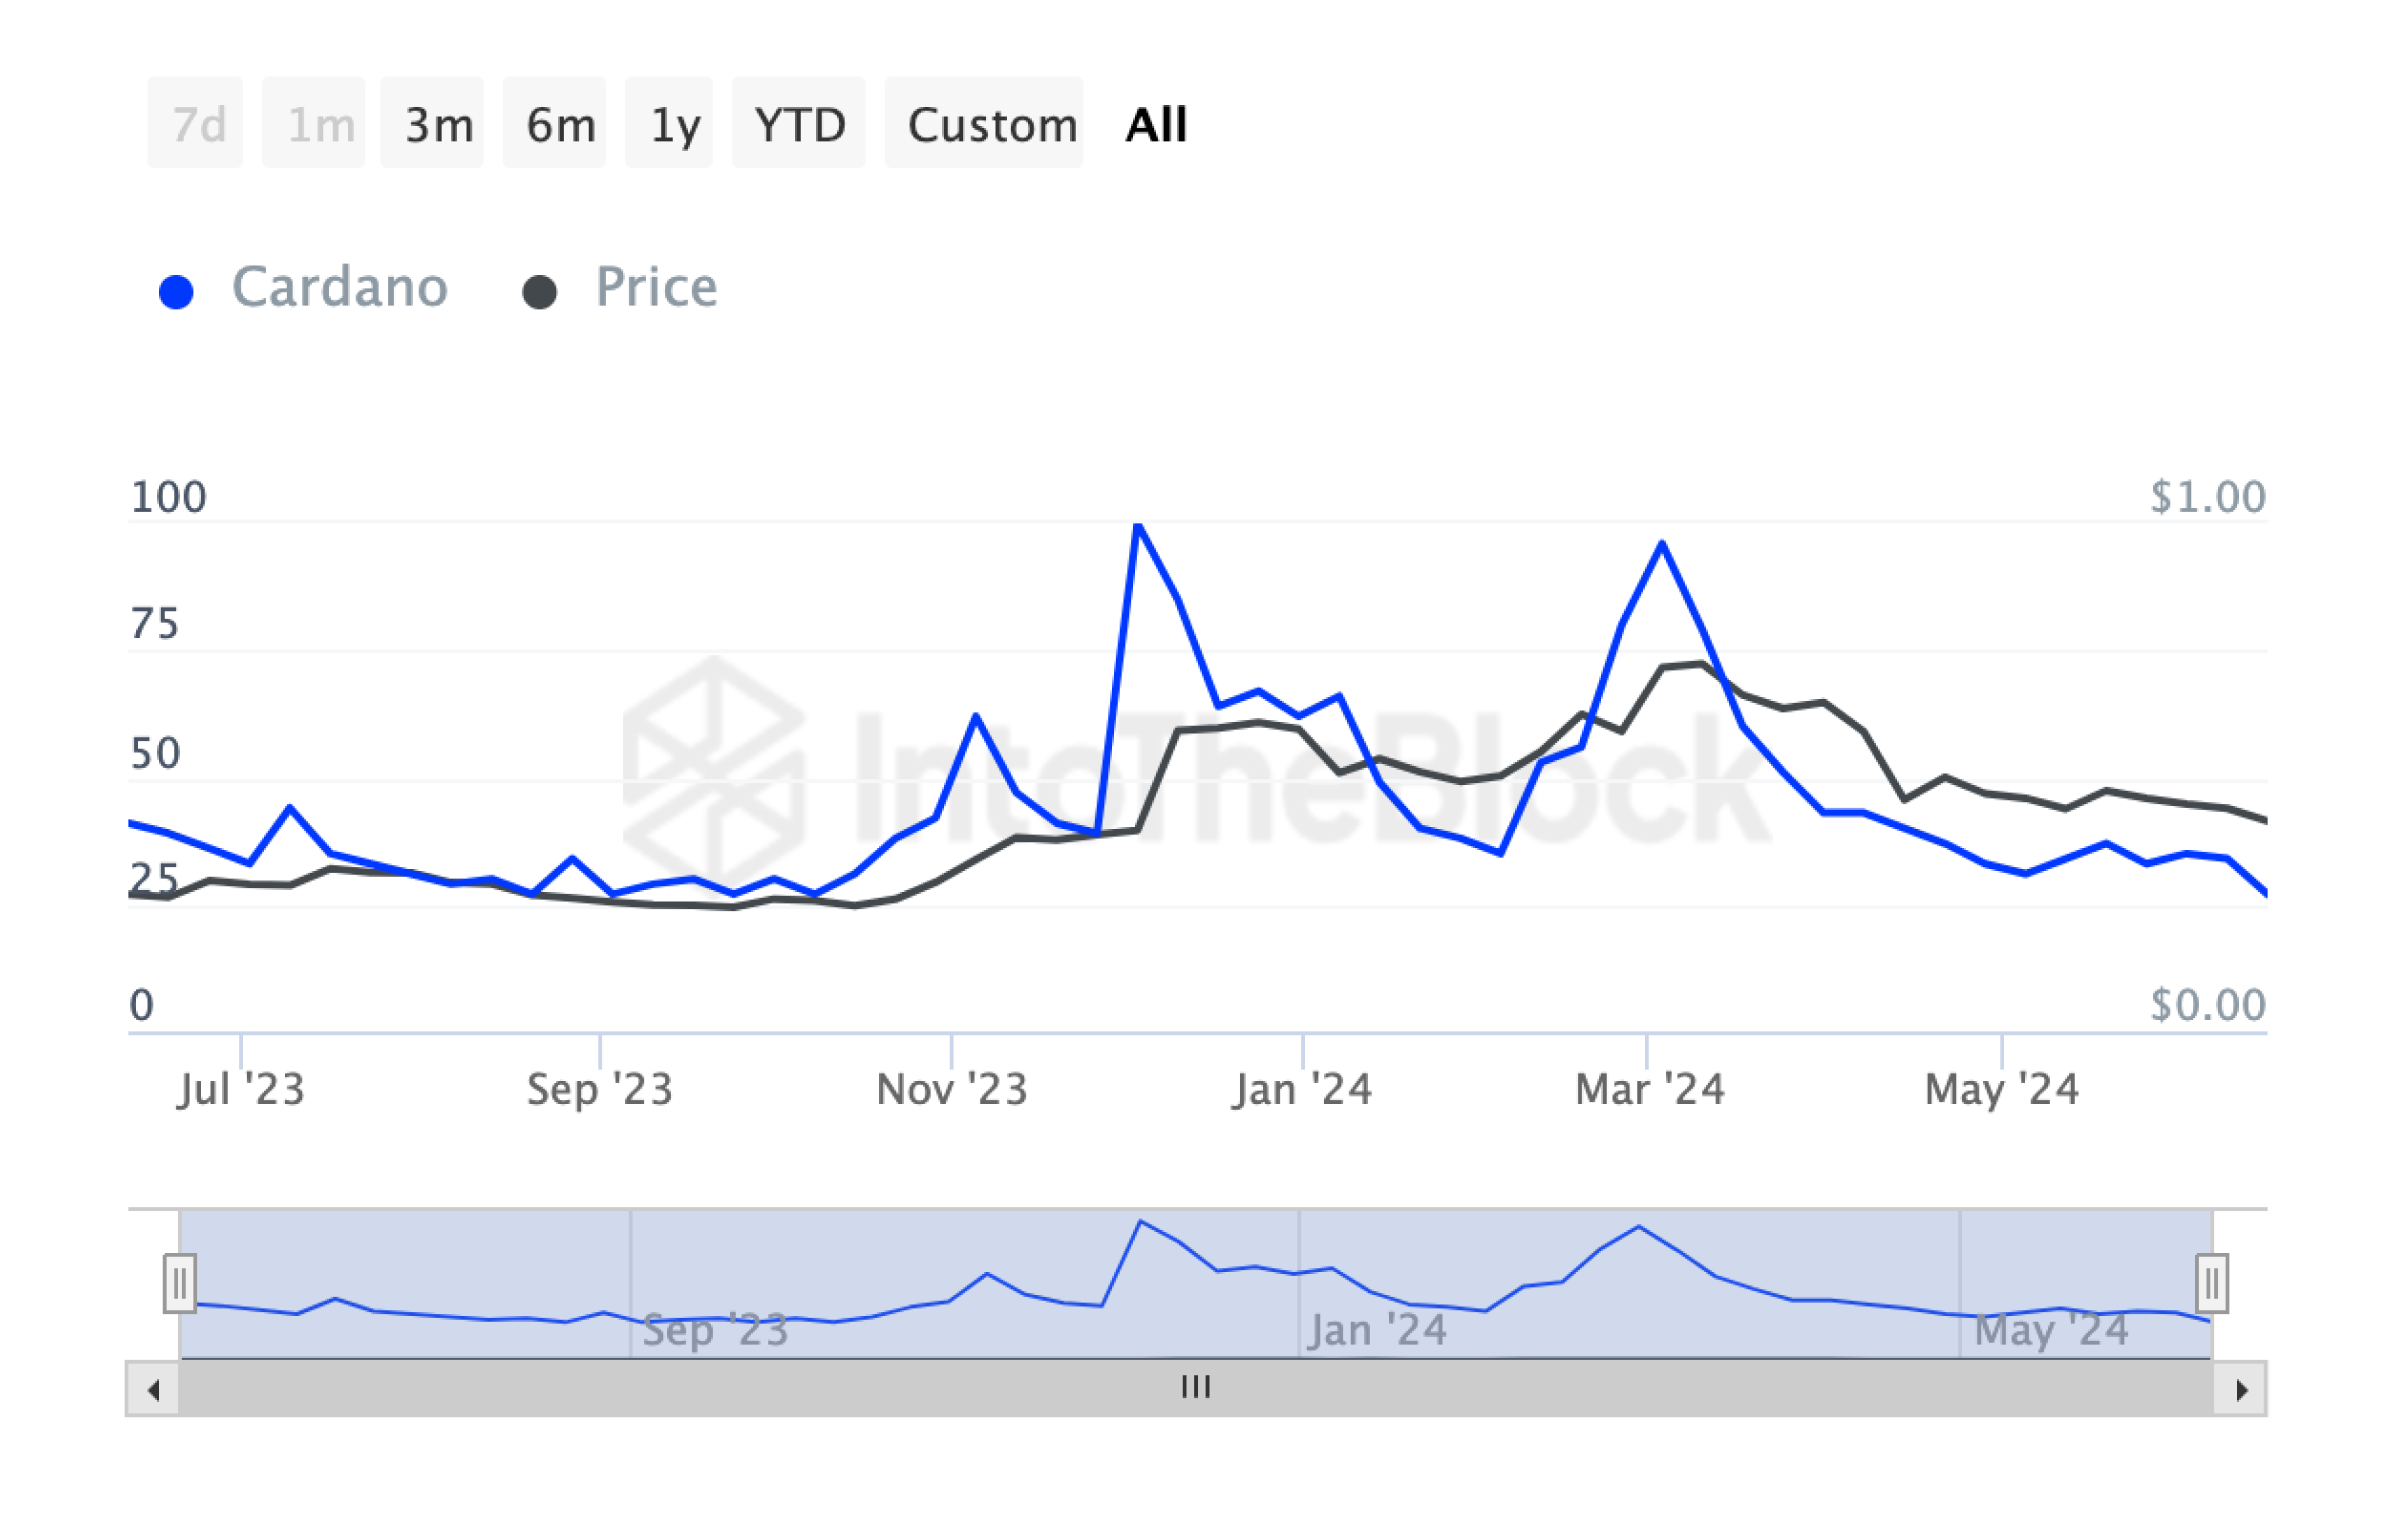
Task: Click the right scrollbar arrow
Action: pyautogui.click(x=2241, y=1390)
